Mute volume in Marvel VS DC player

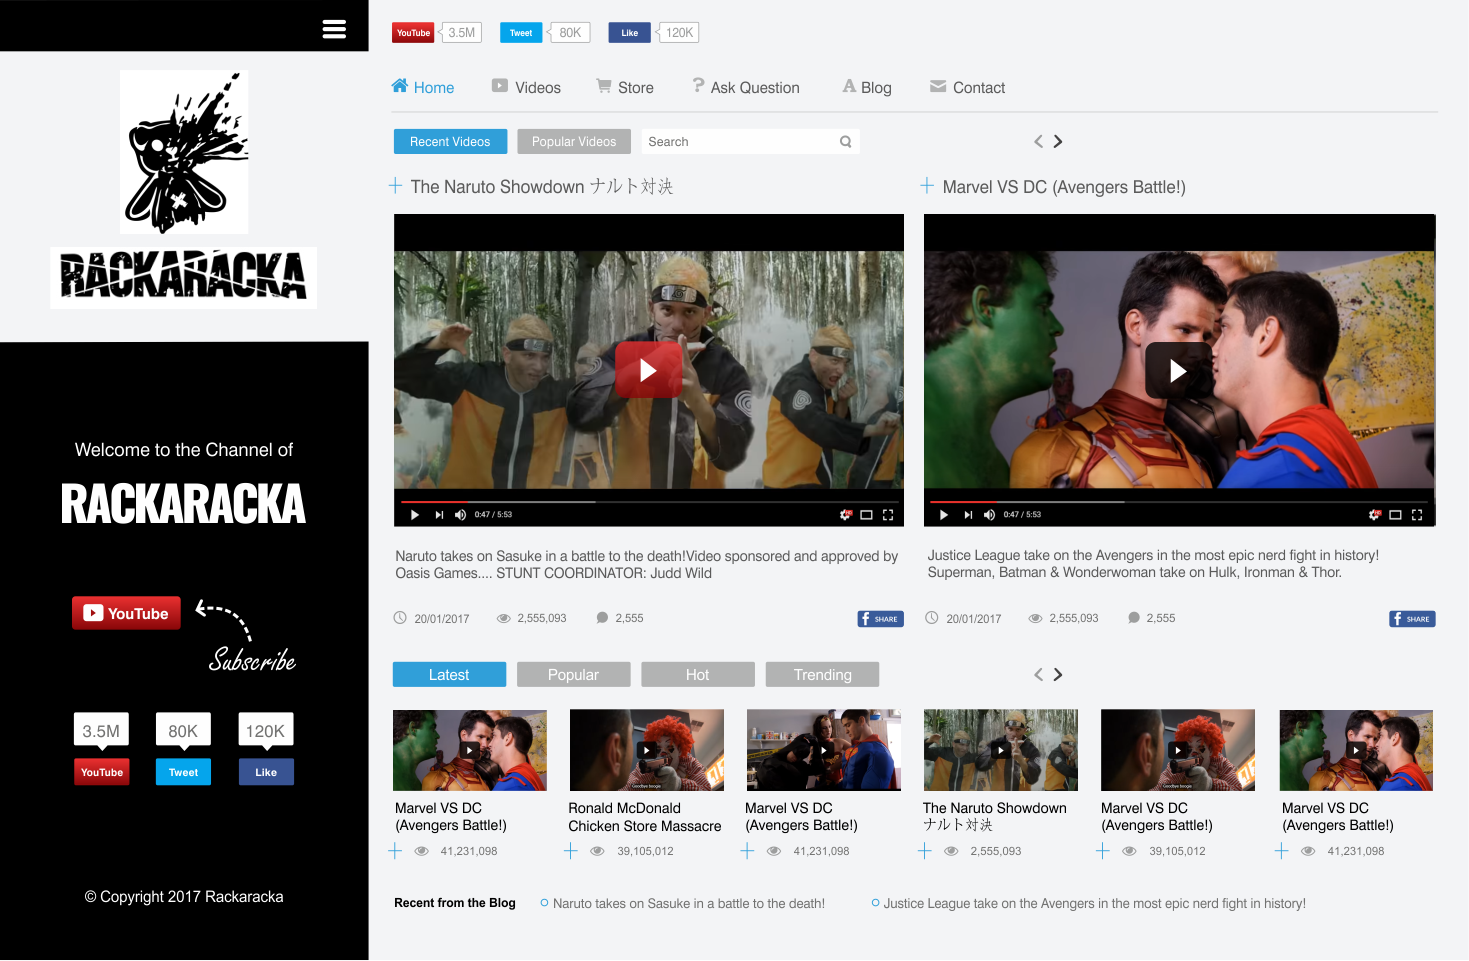(x=990, y=515)
